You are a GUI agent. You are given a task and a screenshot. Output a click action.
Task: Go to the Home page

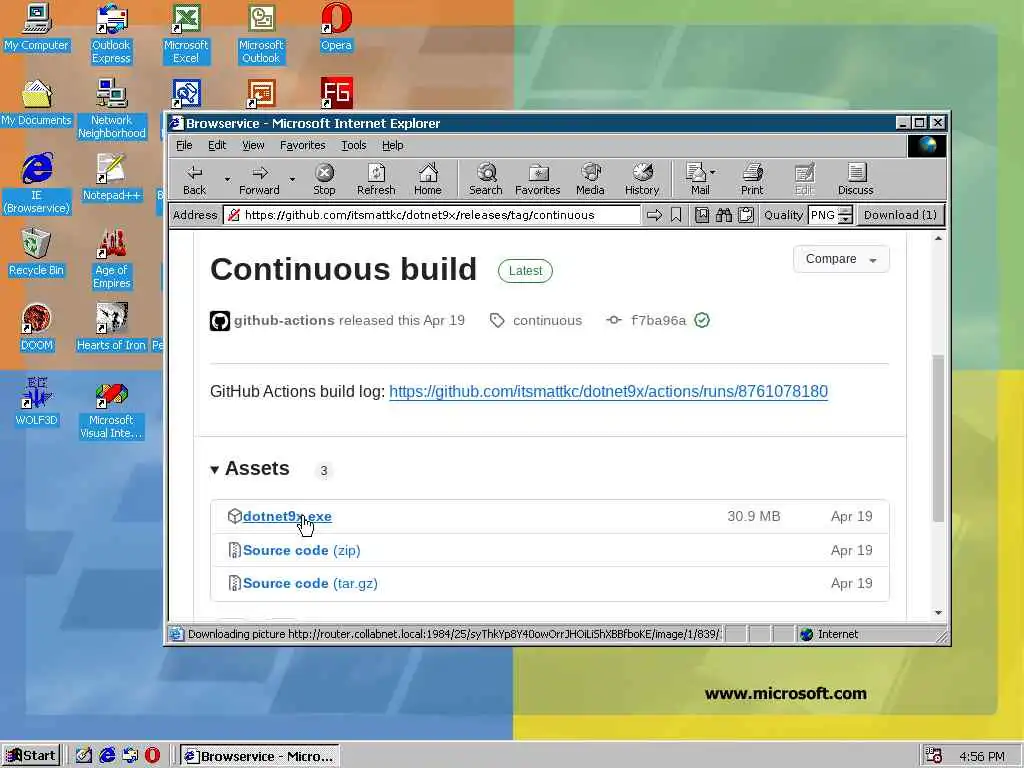click(428, 180)
